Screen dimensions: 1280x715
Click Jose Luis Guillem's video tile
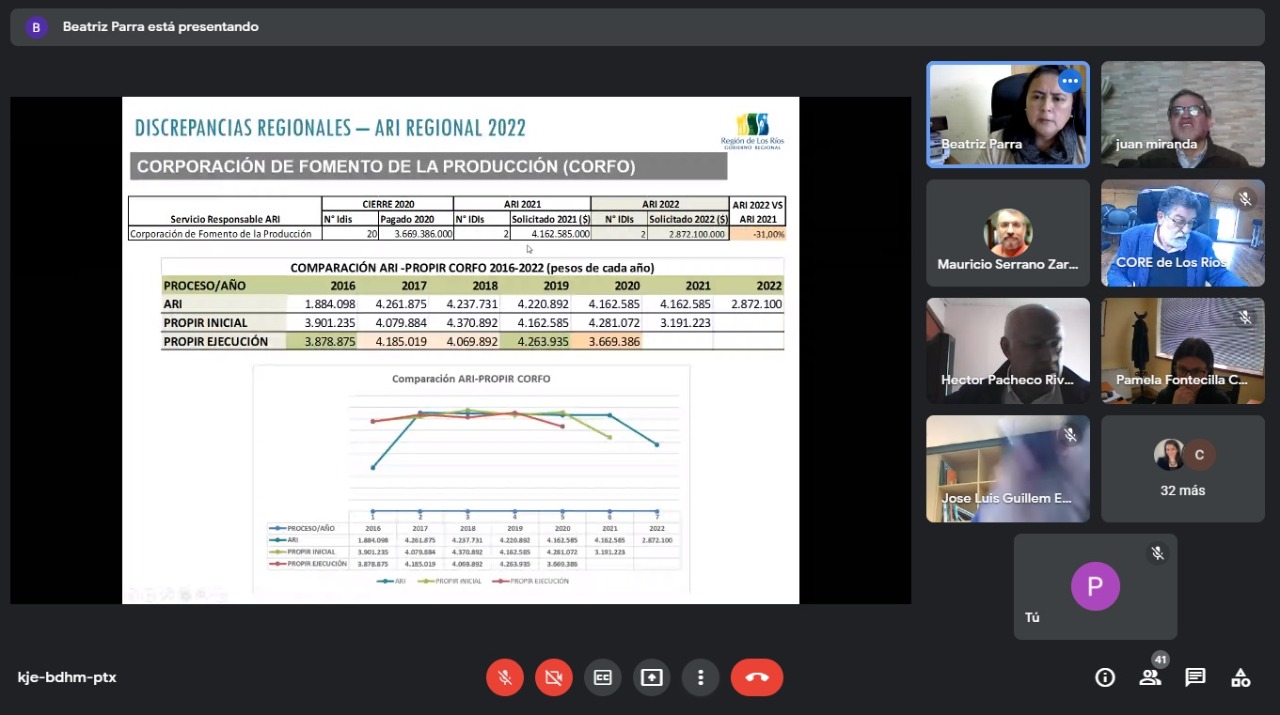click(x=1007, y=469)
